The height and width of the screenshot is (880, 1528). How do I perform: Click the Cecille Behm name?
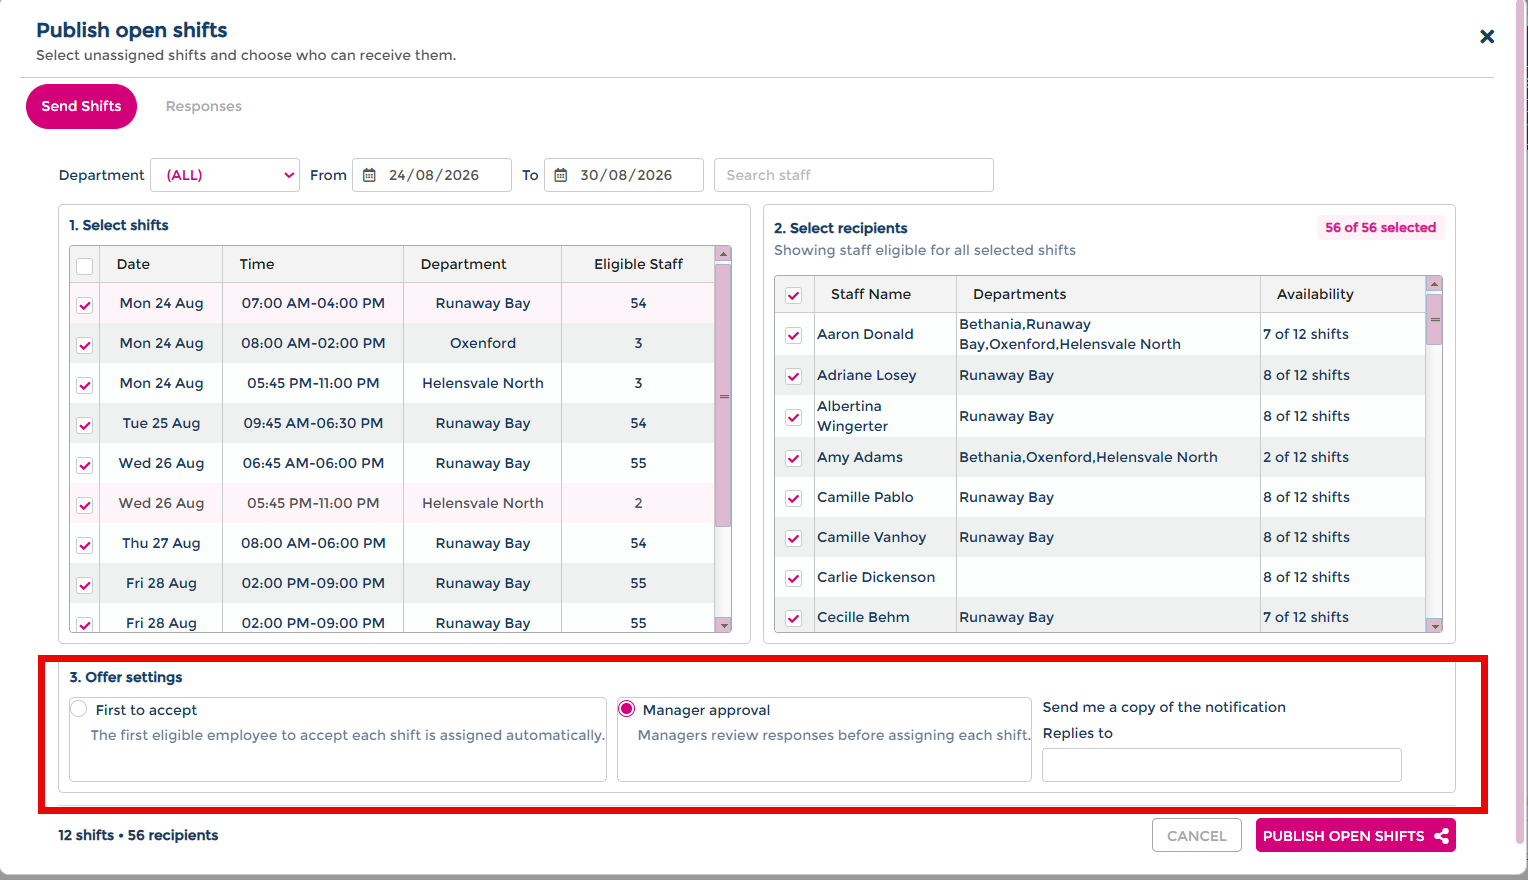pyautogui.click(x=863, y=617)
